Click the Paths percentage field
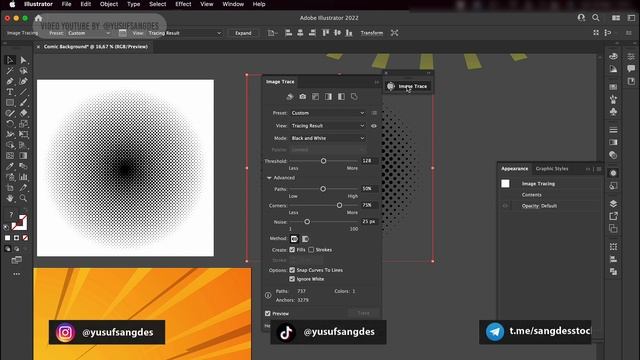 point(369,189)
